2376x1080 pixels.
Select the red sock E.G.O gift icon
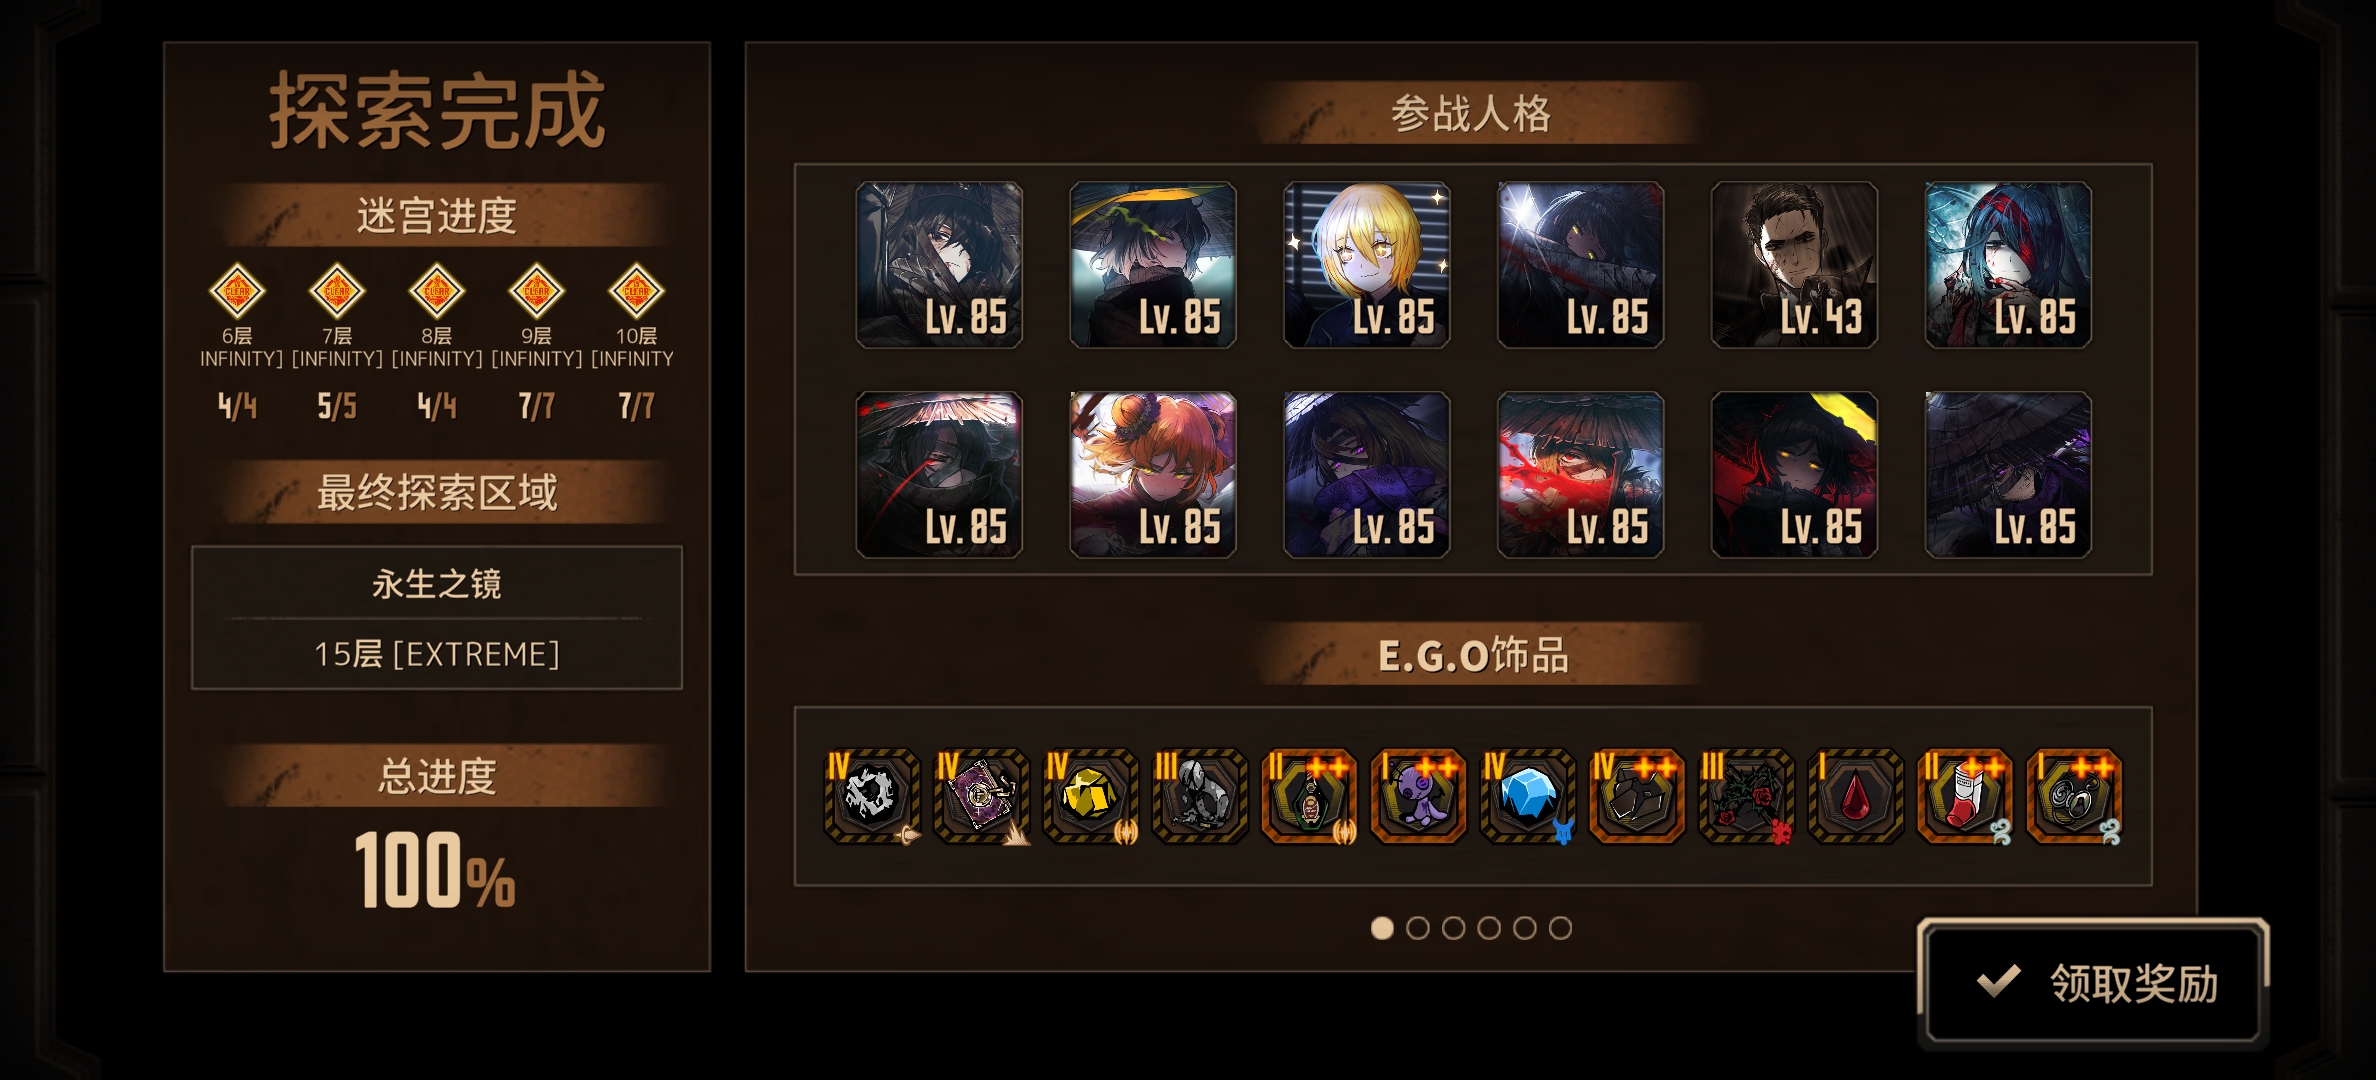click(x=1965, y=796)
